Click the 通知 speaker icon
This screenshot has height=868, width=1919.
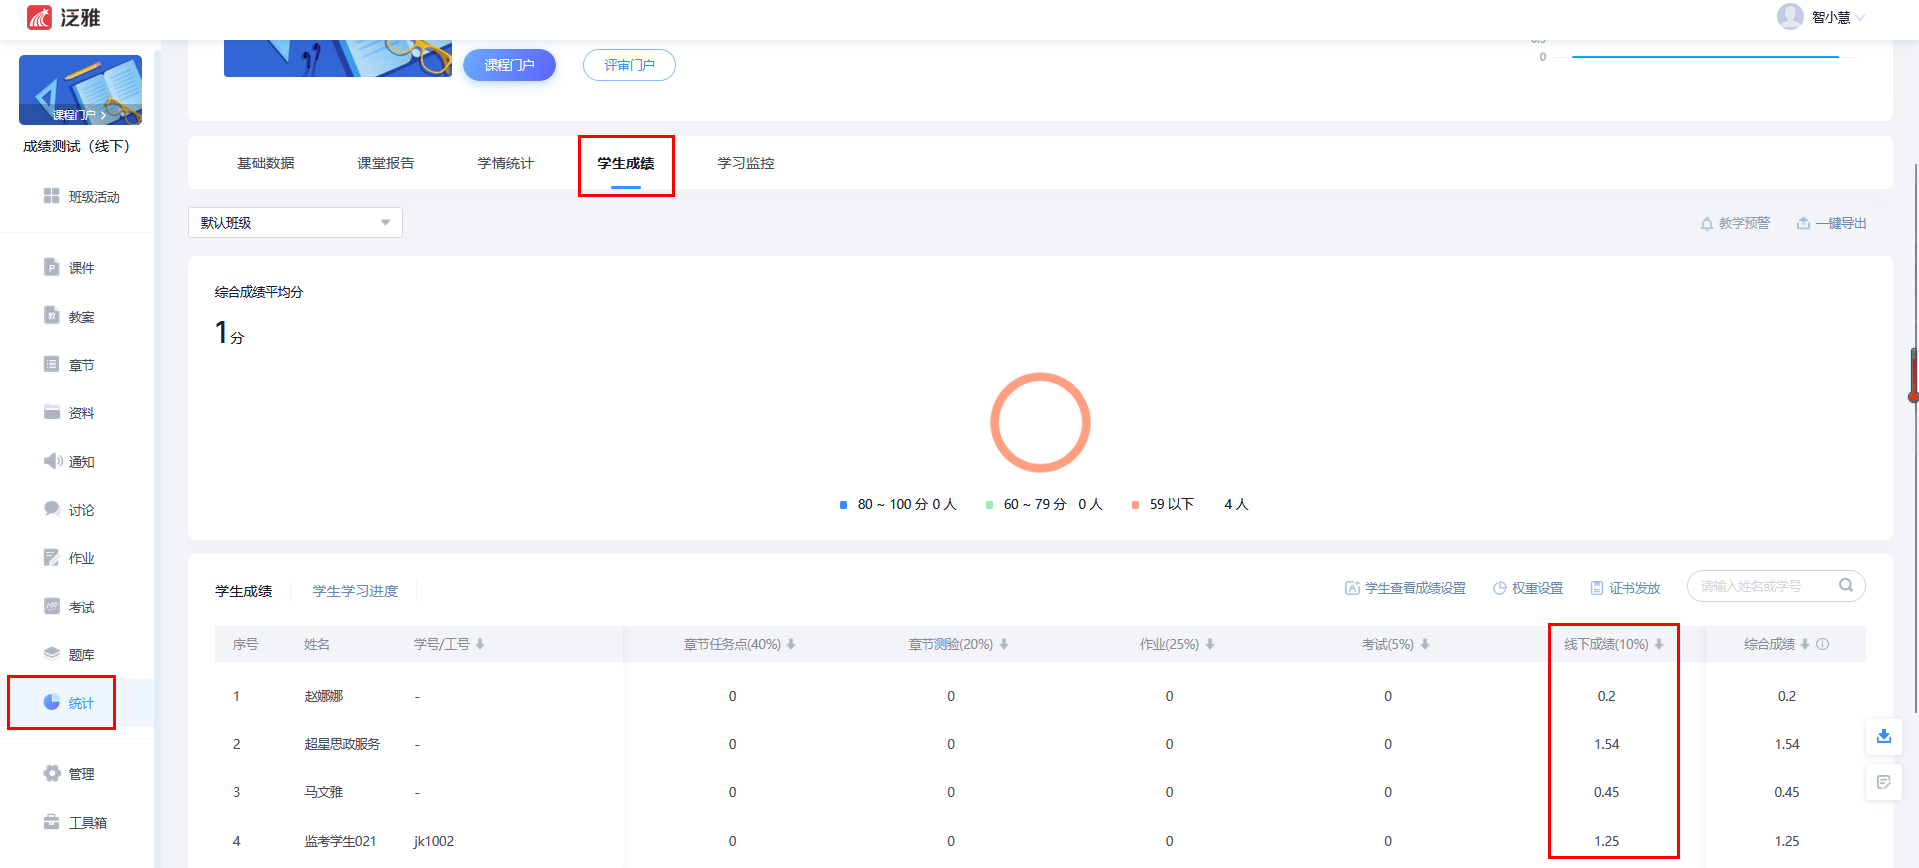pyautogui.click(x=52, y=461)
